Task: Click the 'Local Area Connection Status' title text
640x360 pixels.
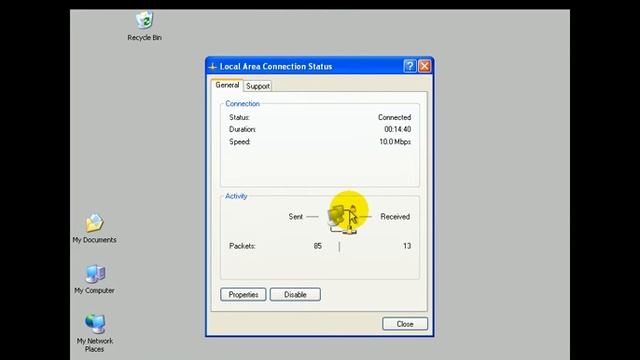Action: point(276,66)
